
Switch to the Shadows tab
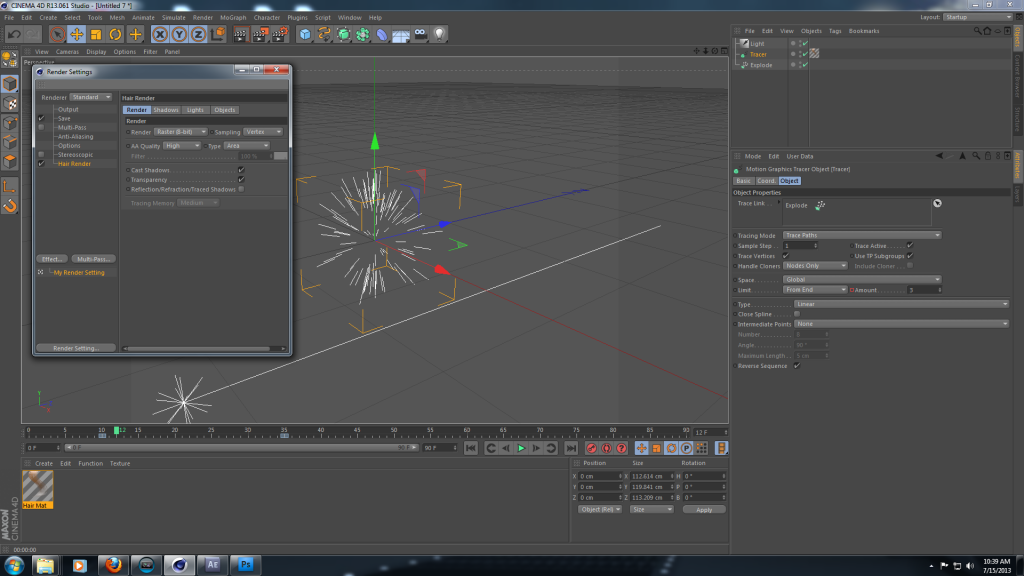click(x=166, y=110)
